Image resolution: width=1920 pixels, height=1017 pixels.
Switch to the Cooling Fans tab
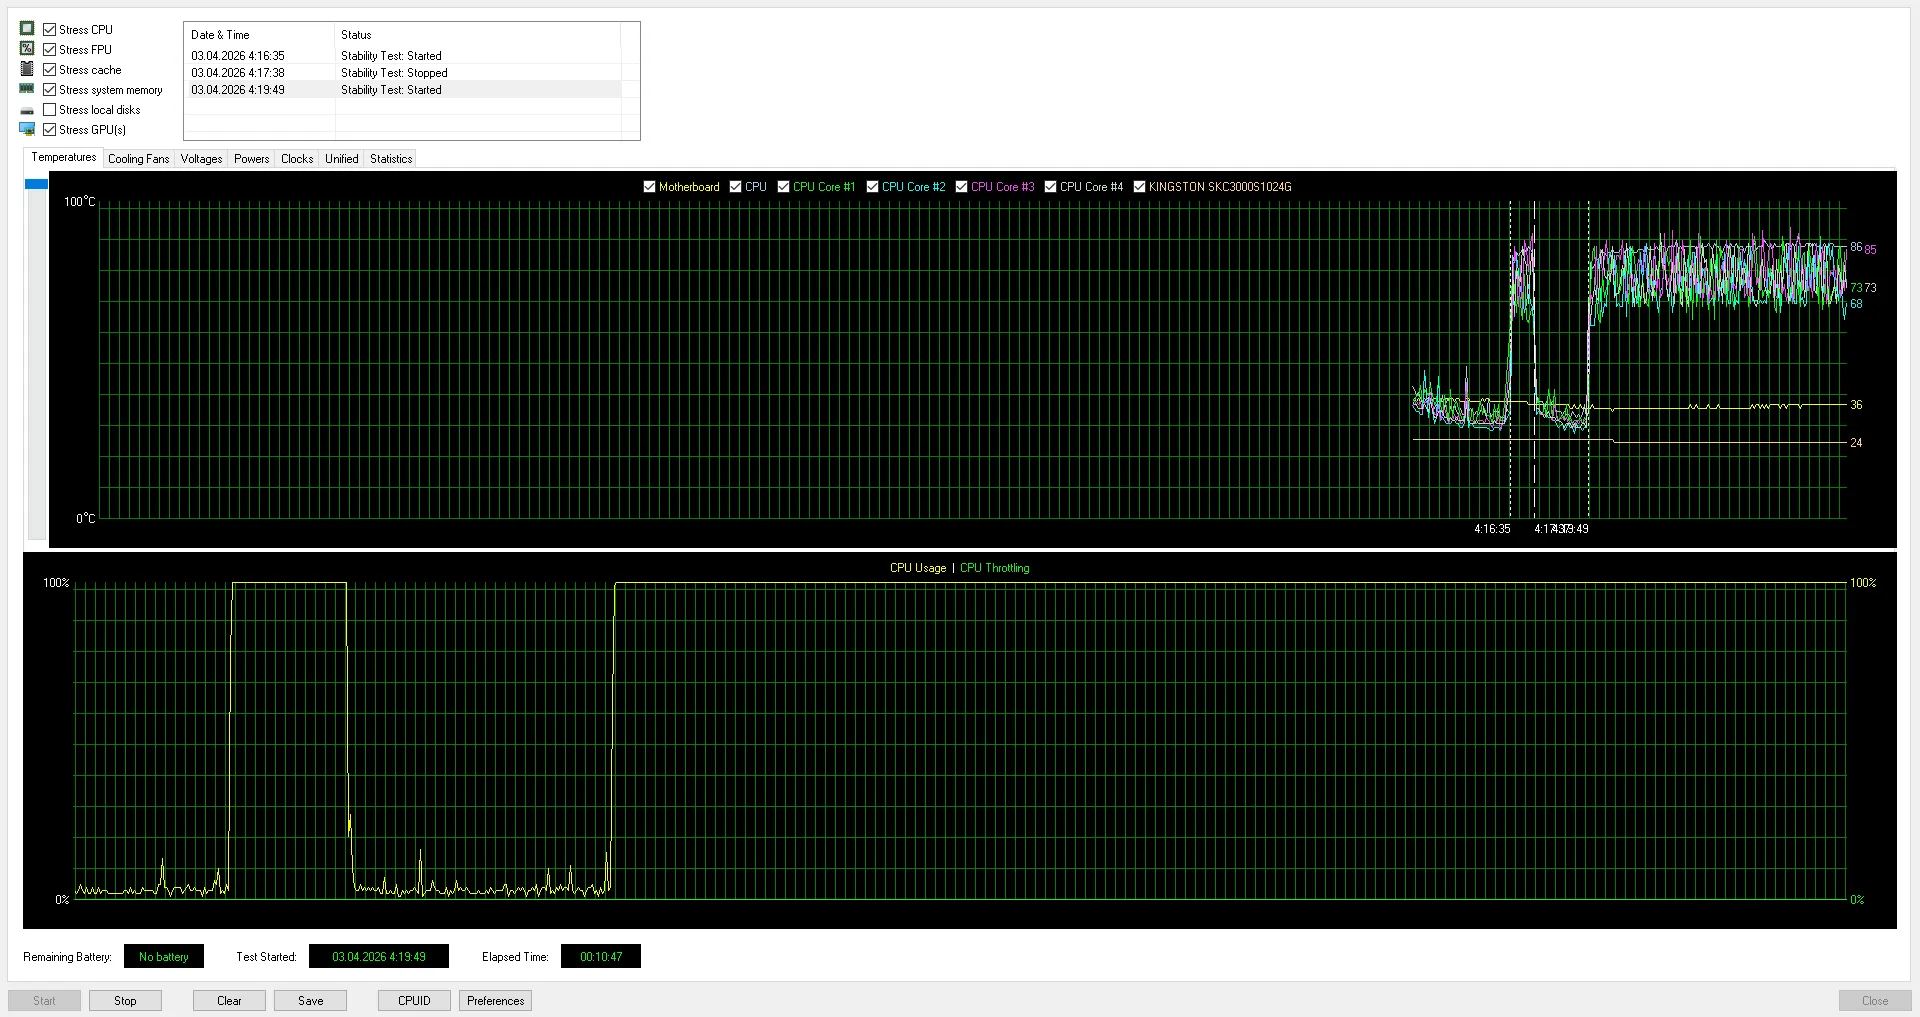tap(138, 159)
